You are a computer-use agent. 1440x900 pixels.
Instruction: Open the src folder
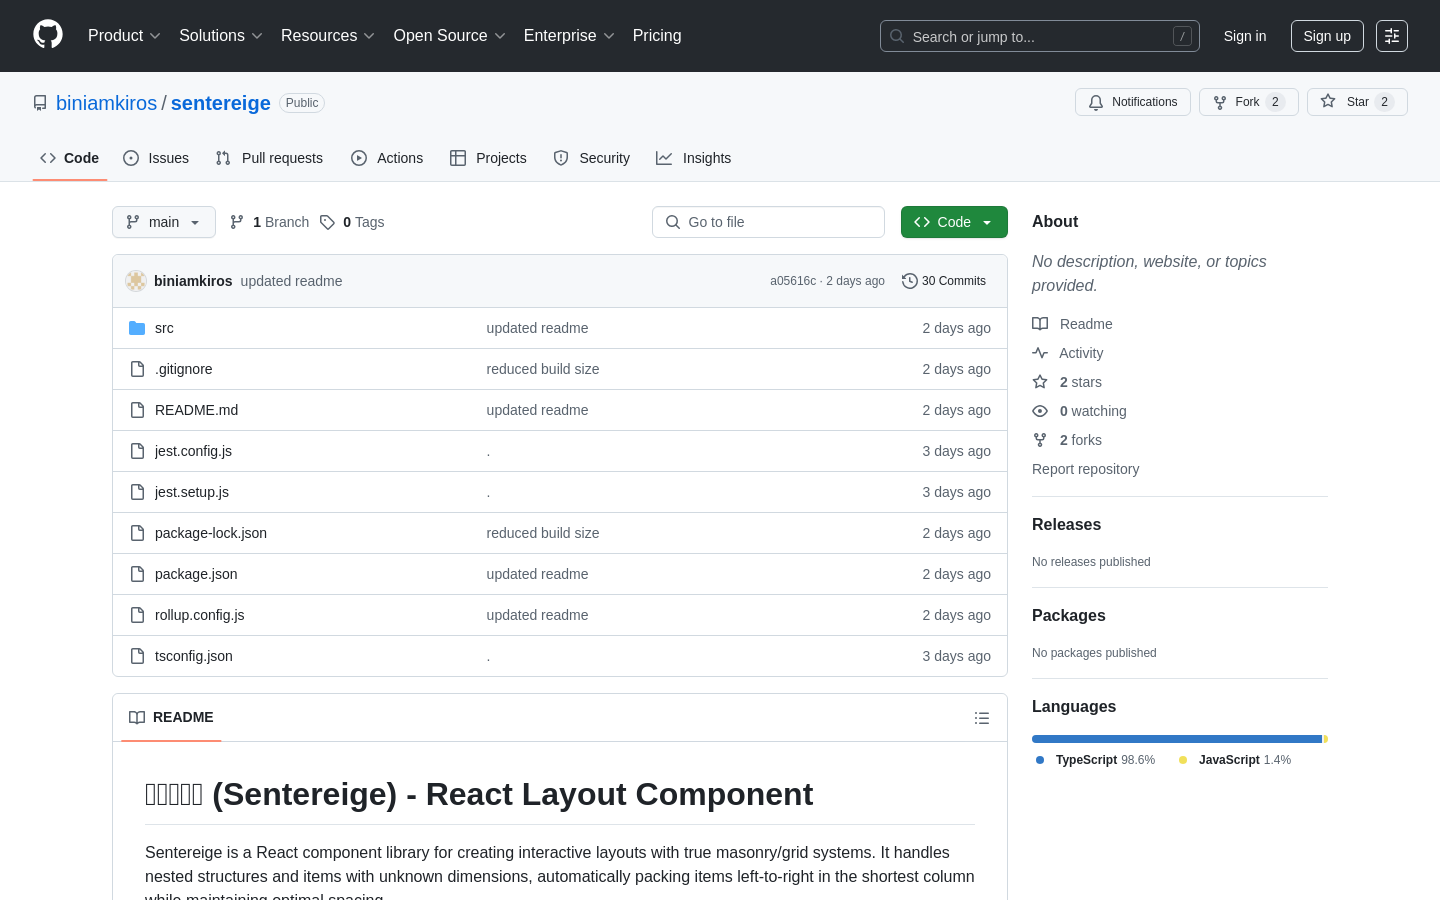[x=164, y=328]
